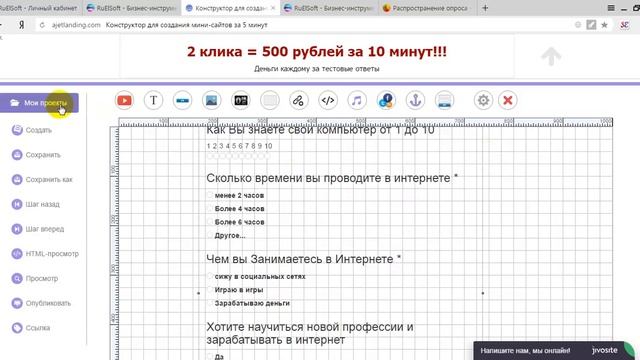Screen dimensions: 640x360
Task: Redo with Шаг вперед
Action: click(38, 229)
